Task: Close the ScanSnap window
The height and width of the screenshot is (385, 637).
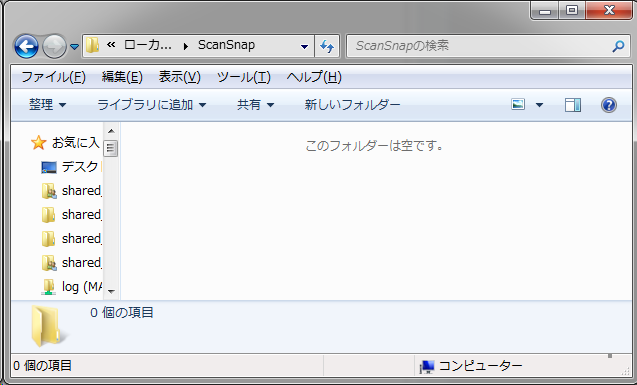Action: point(609,11)
